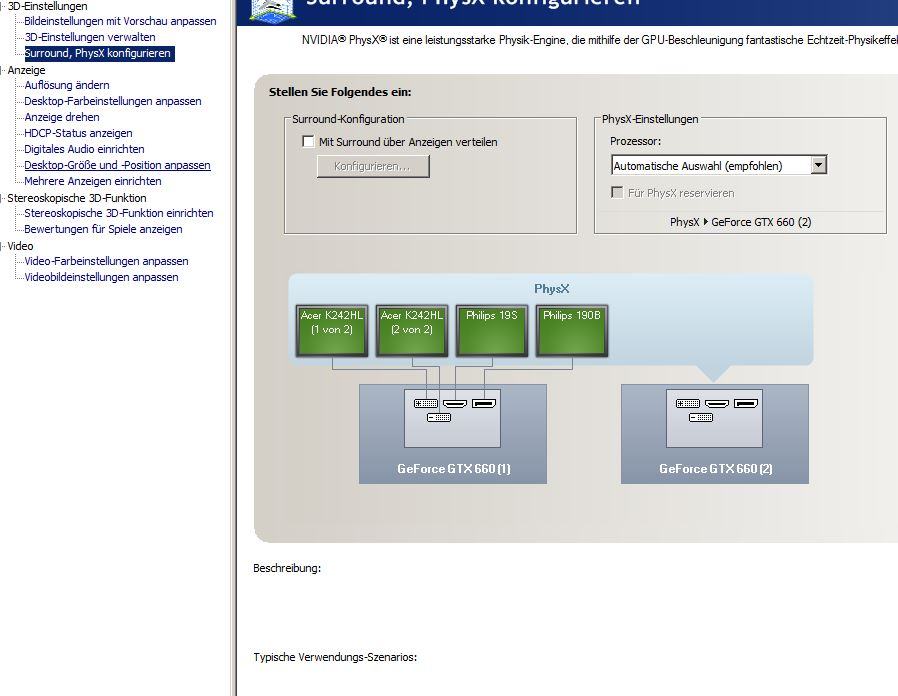Select the Philips 19S monitor icon
Viewport: 898px width, 696px height.
pos(491,331)
